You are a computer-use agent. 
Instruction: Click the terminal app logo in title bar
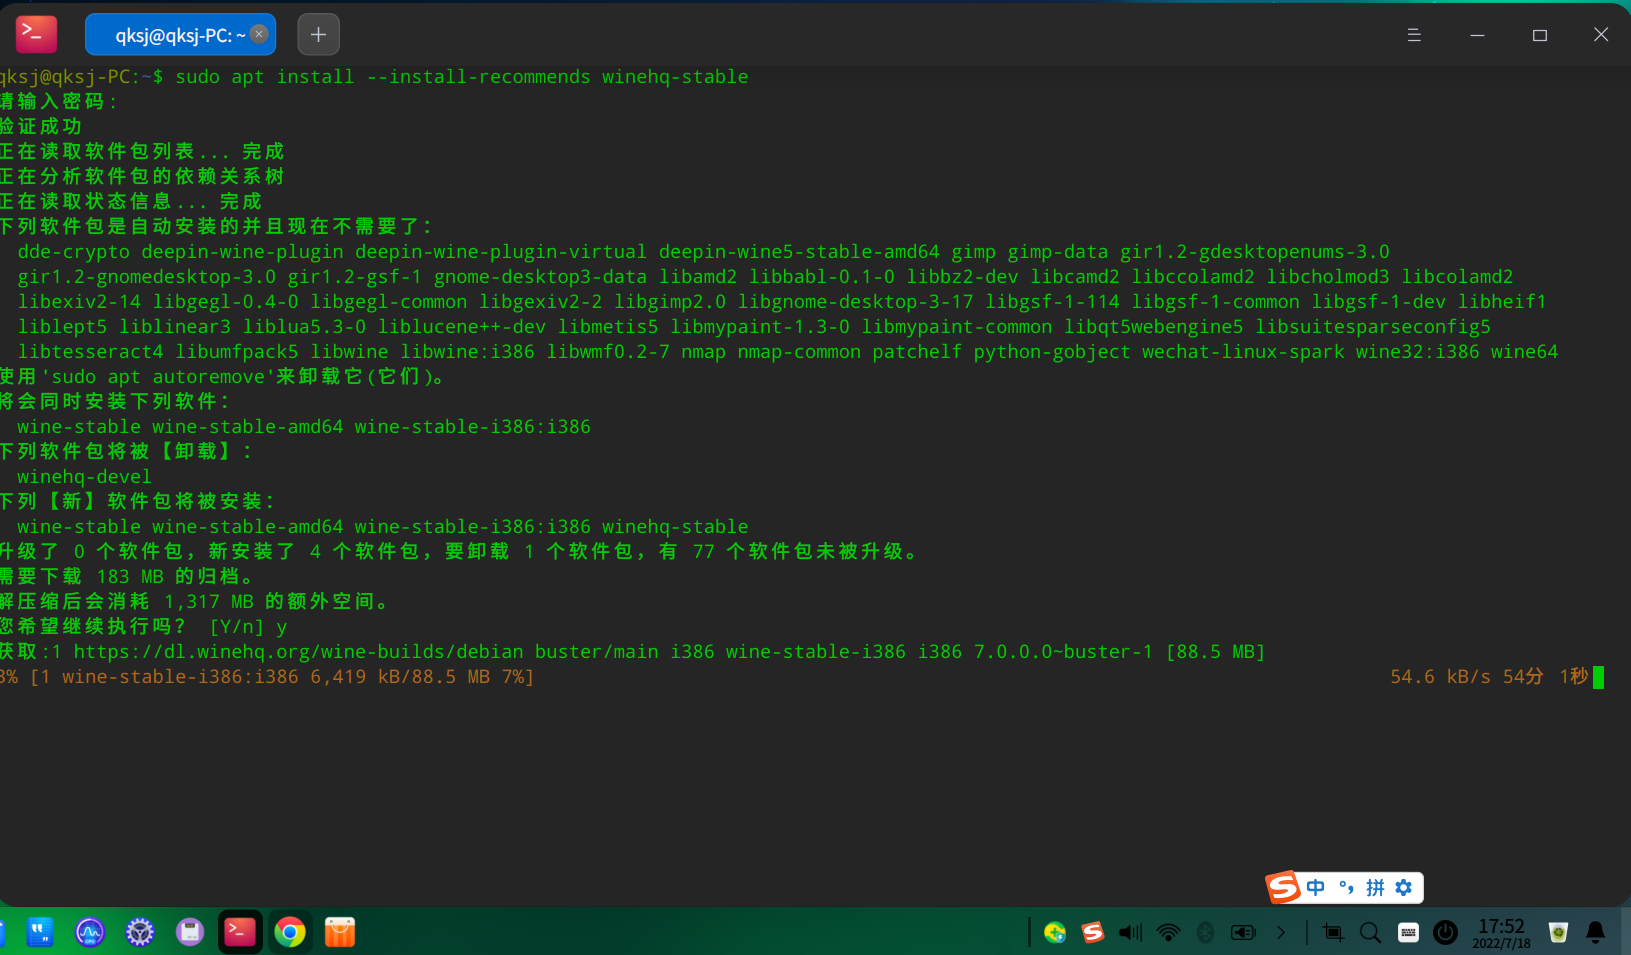click(37, 34)
